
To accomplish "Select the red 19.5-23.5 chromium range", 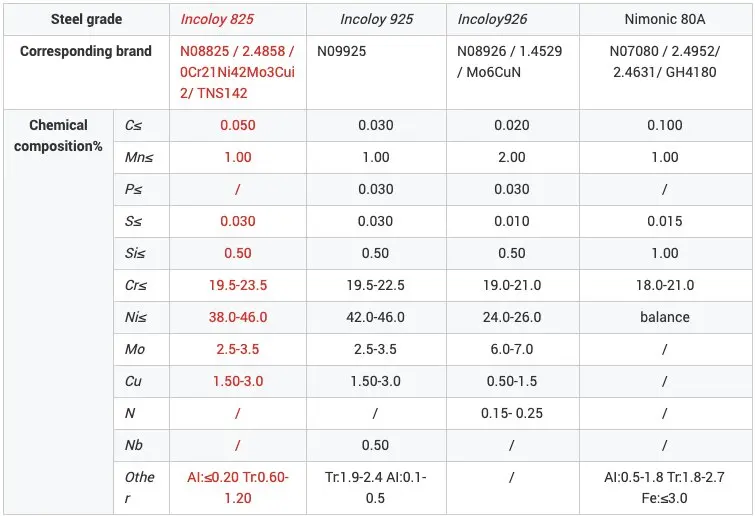I will (237, 285).
